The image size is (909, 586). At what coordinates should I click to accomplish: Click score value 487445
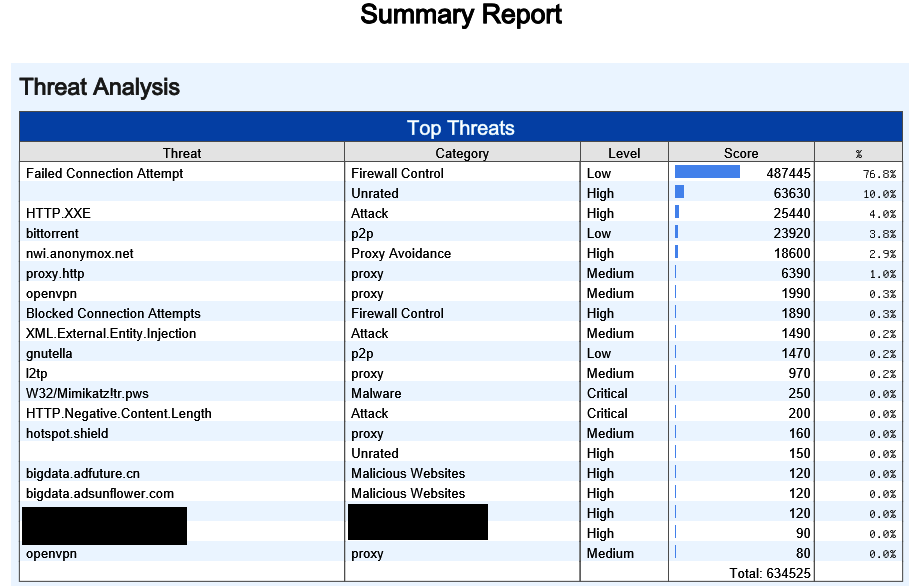788,173
